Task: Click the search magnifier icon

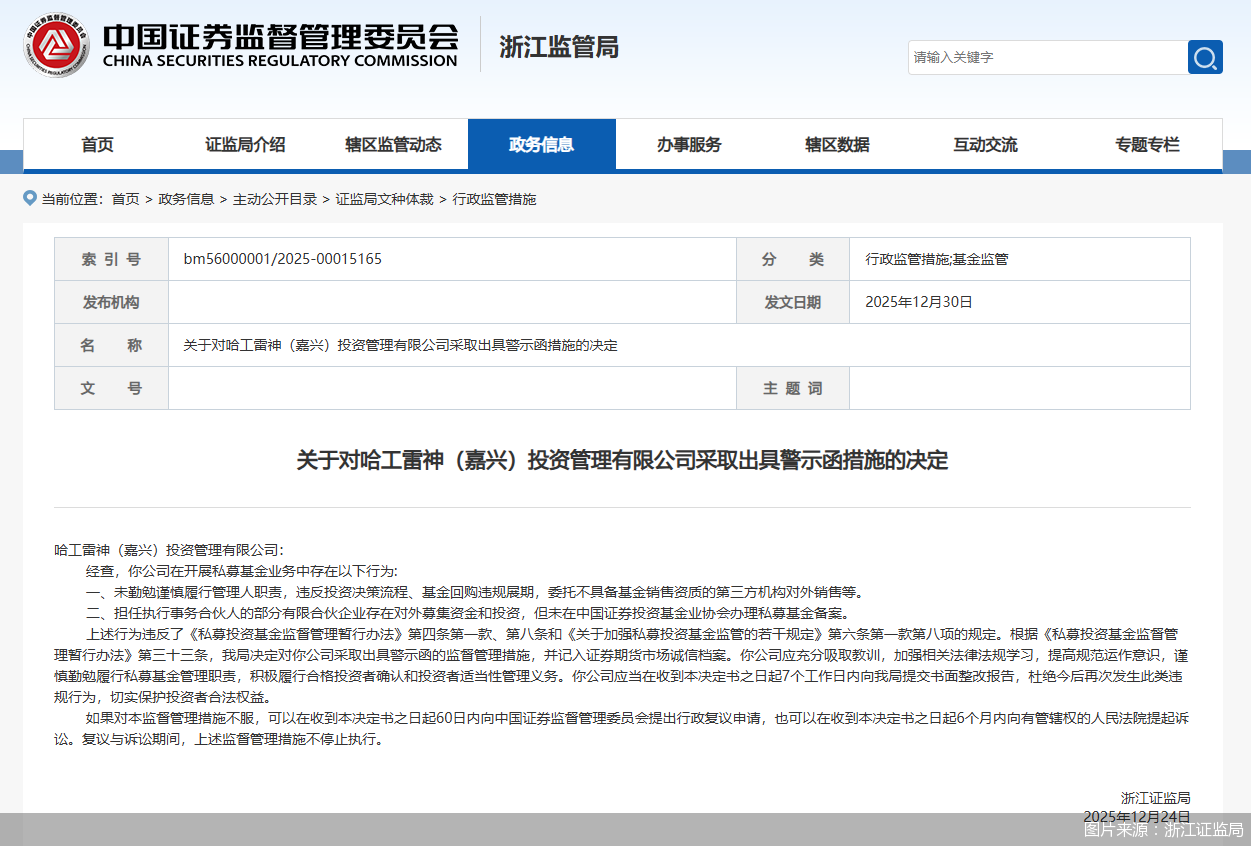Action: click(1204, 57)
